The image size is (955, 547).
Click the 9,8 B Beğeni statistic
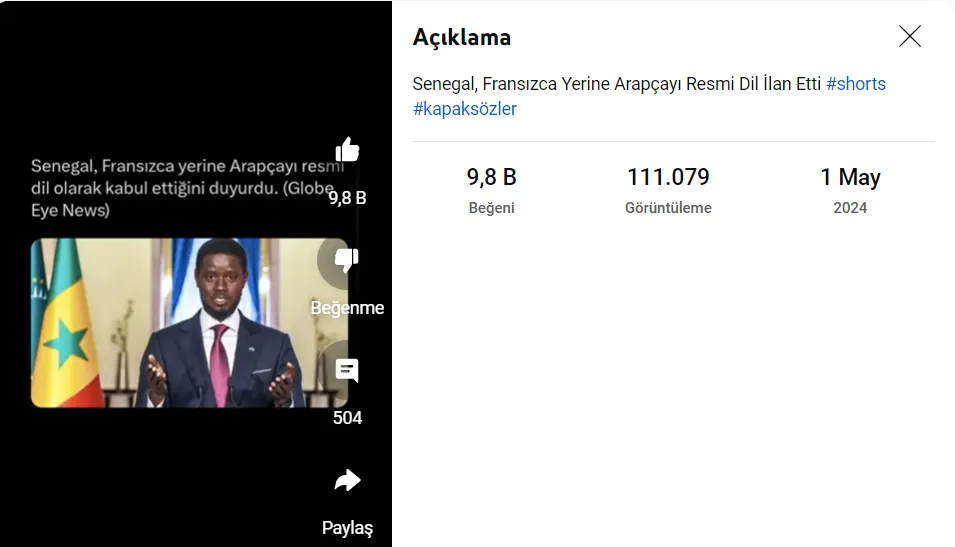(492, 189)
